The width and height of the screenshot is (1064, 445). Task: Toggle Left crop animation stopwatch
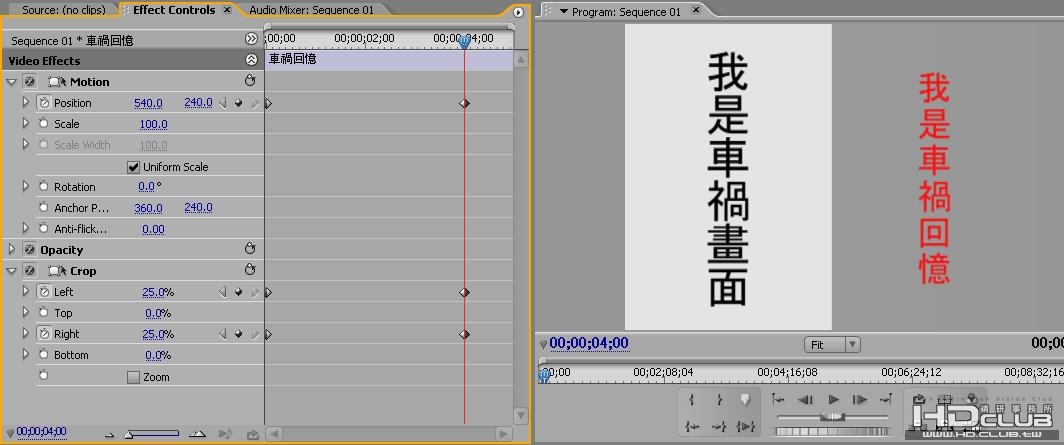[x=44, y=292]
